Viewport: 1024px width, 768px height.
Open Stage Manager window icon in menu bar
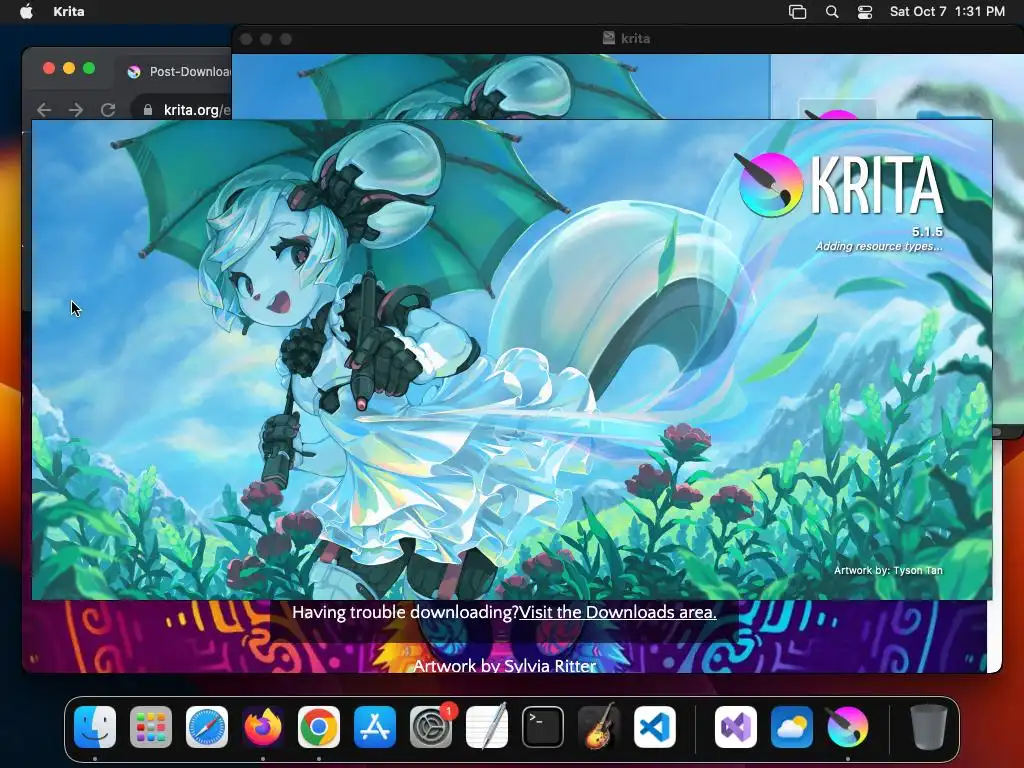click(x=797, y=12)
